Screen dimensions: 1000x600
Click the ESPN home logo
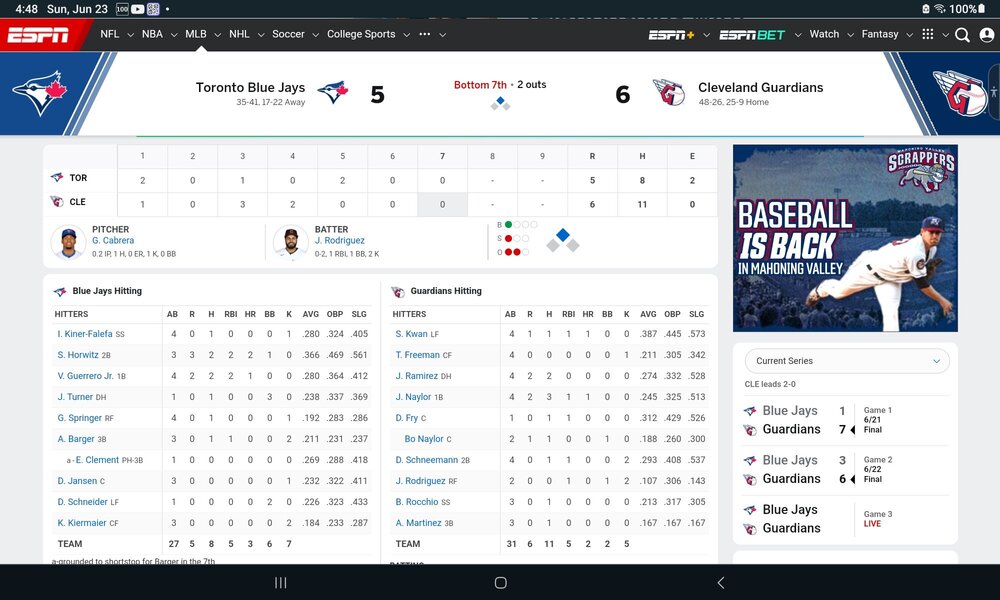coord(38,35)
